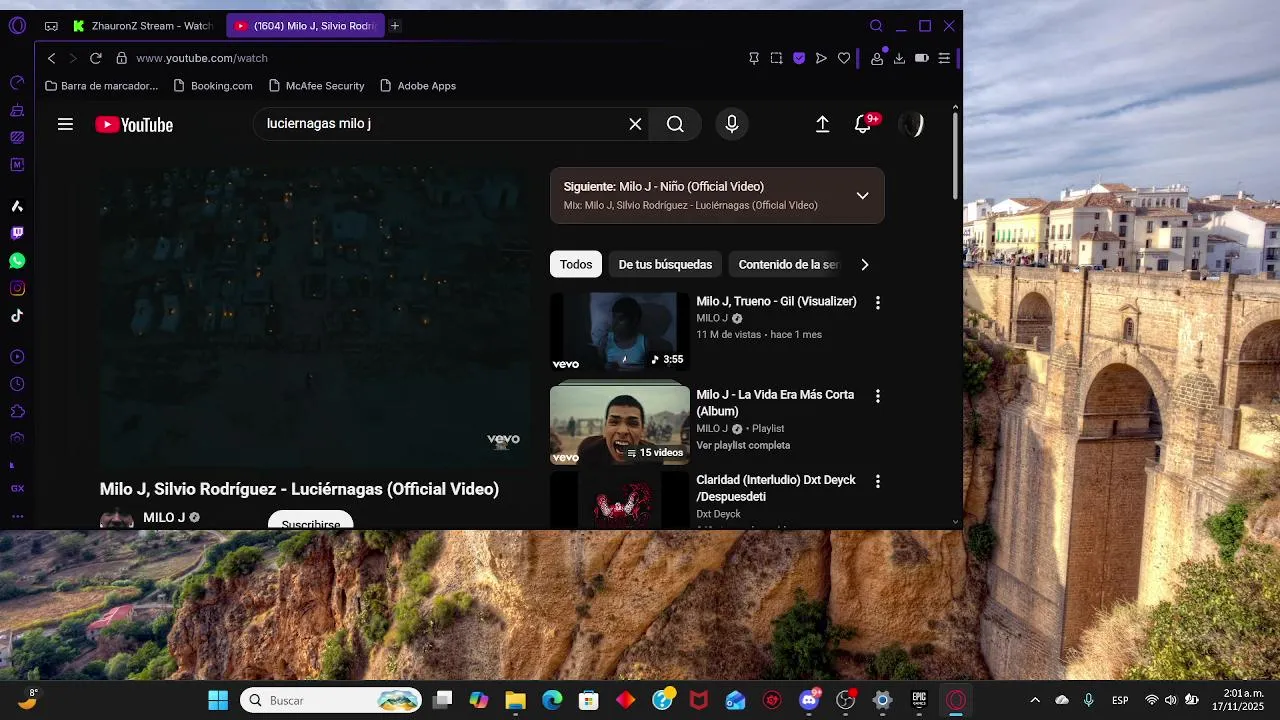Open the MILO J channel name under video
Viewport: 1280px width, 720px height.
[164, 517]
